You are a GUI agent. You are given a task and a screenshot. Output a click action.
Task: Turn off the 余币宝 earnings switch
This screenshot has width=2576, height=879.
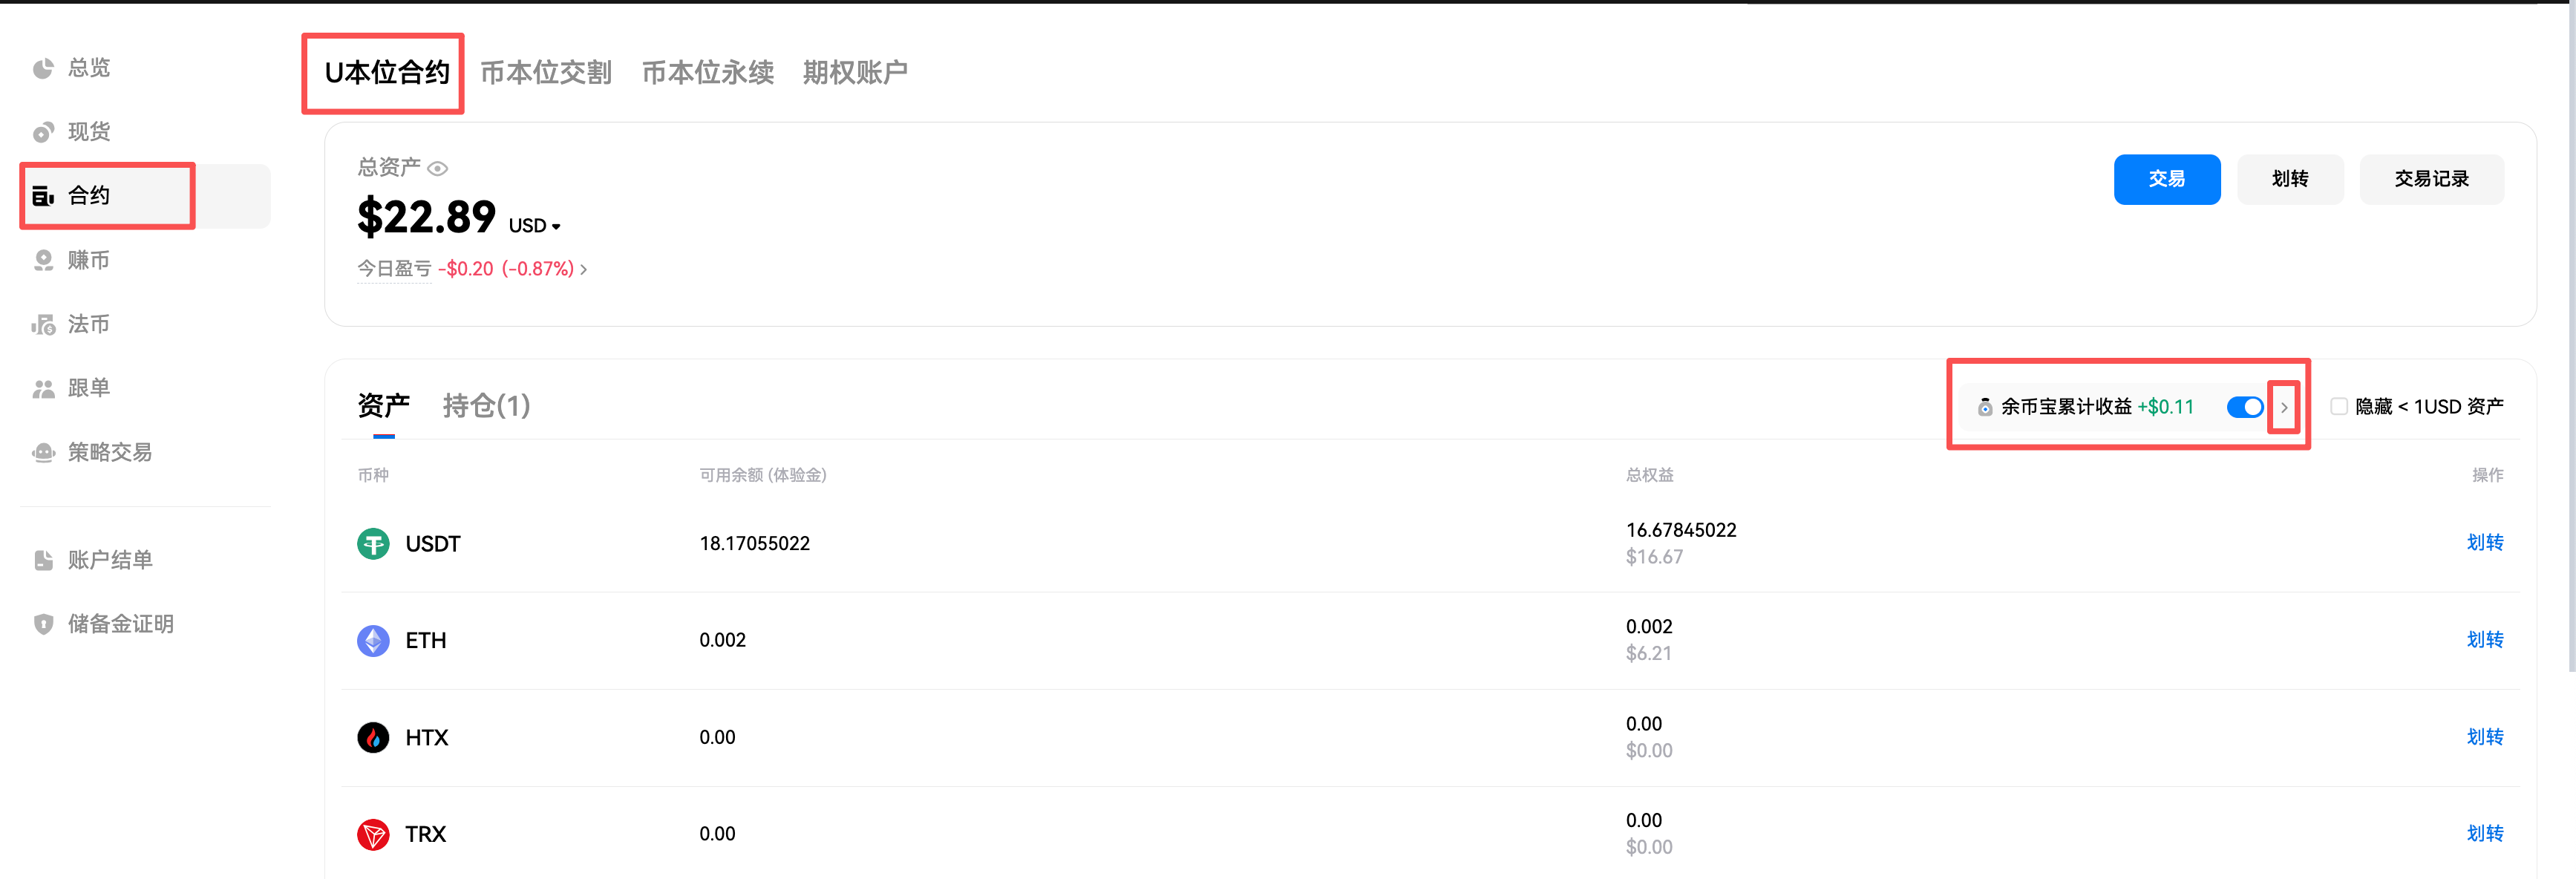click(2244, 407)
